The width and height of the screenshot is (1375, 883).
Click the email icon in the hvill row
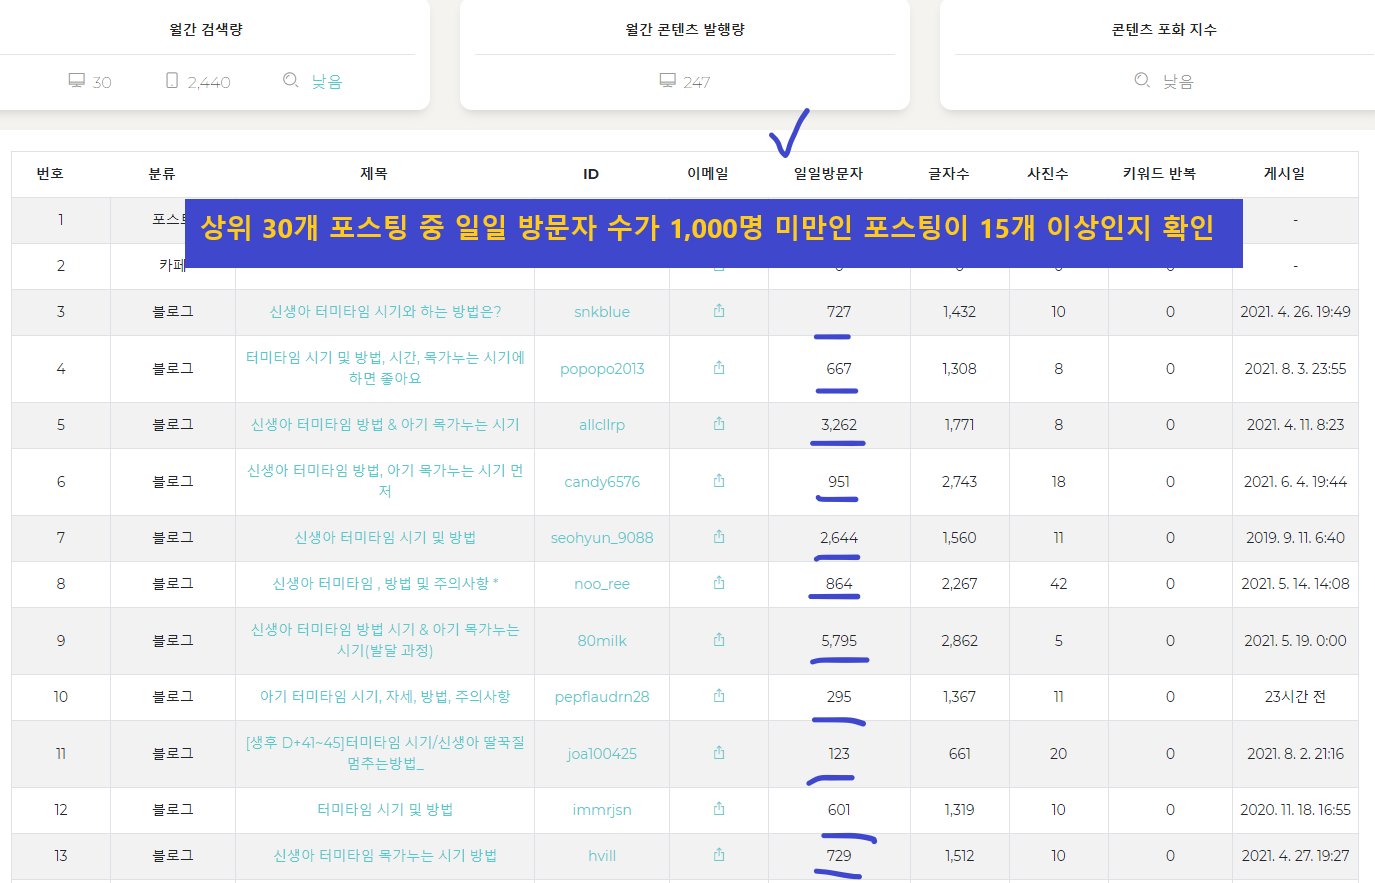[719, 855]
